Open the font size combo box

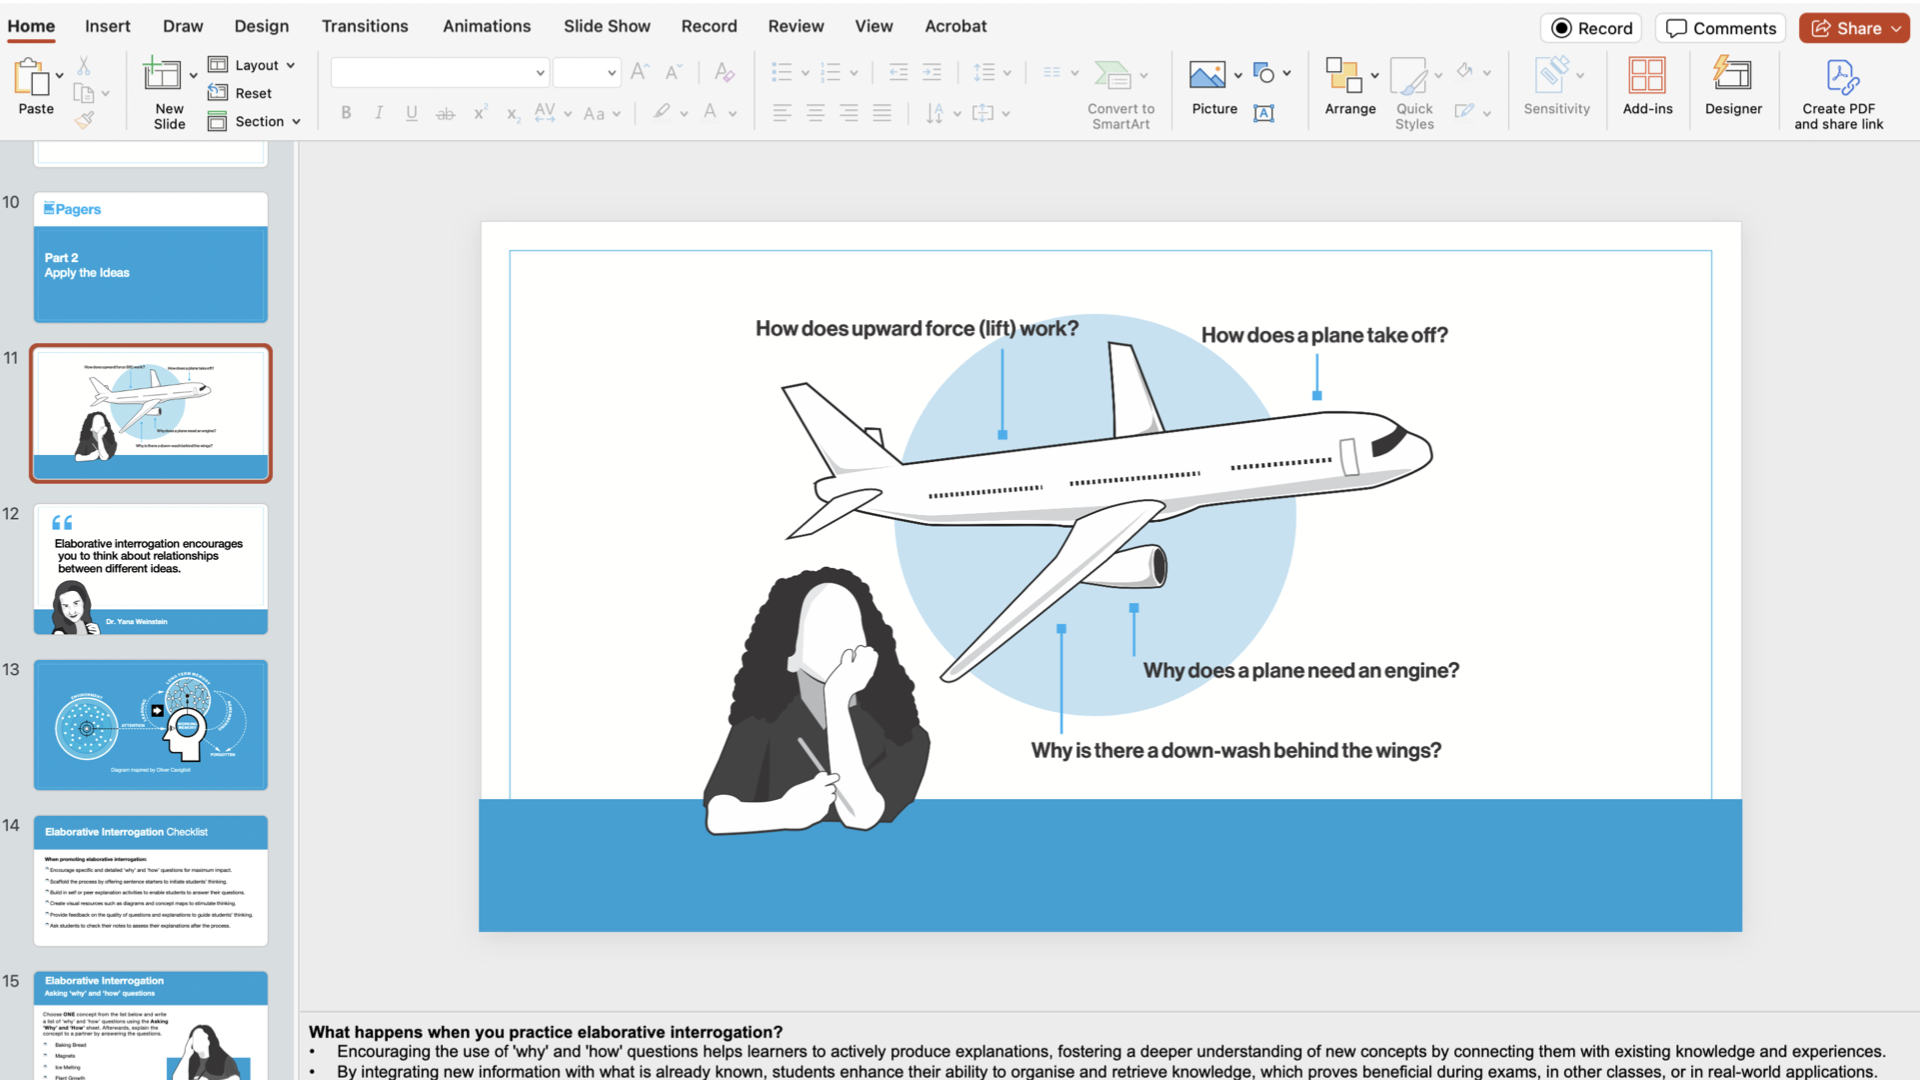coord(587,72)
